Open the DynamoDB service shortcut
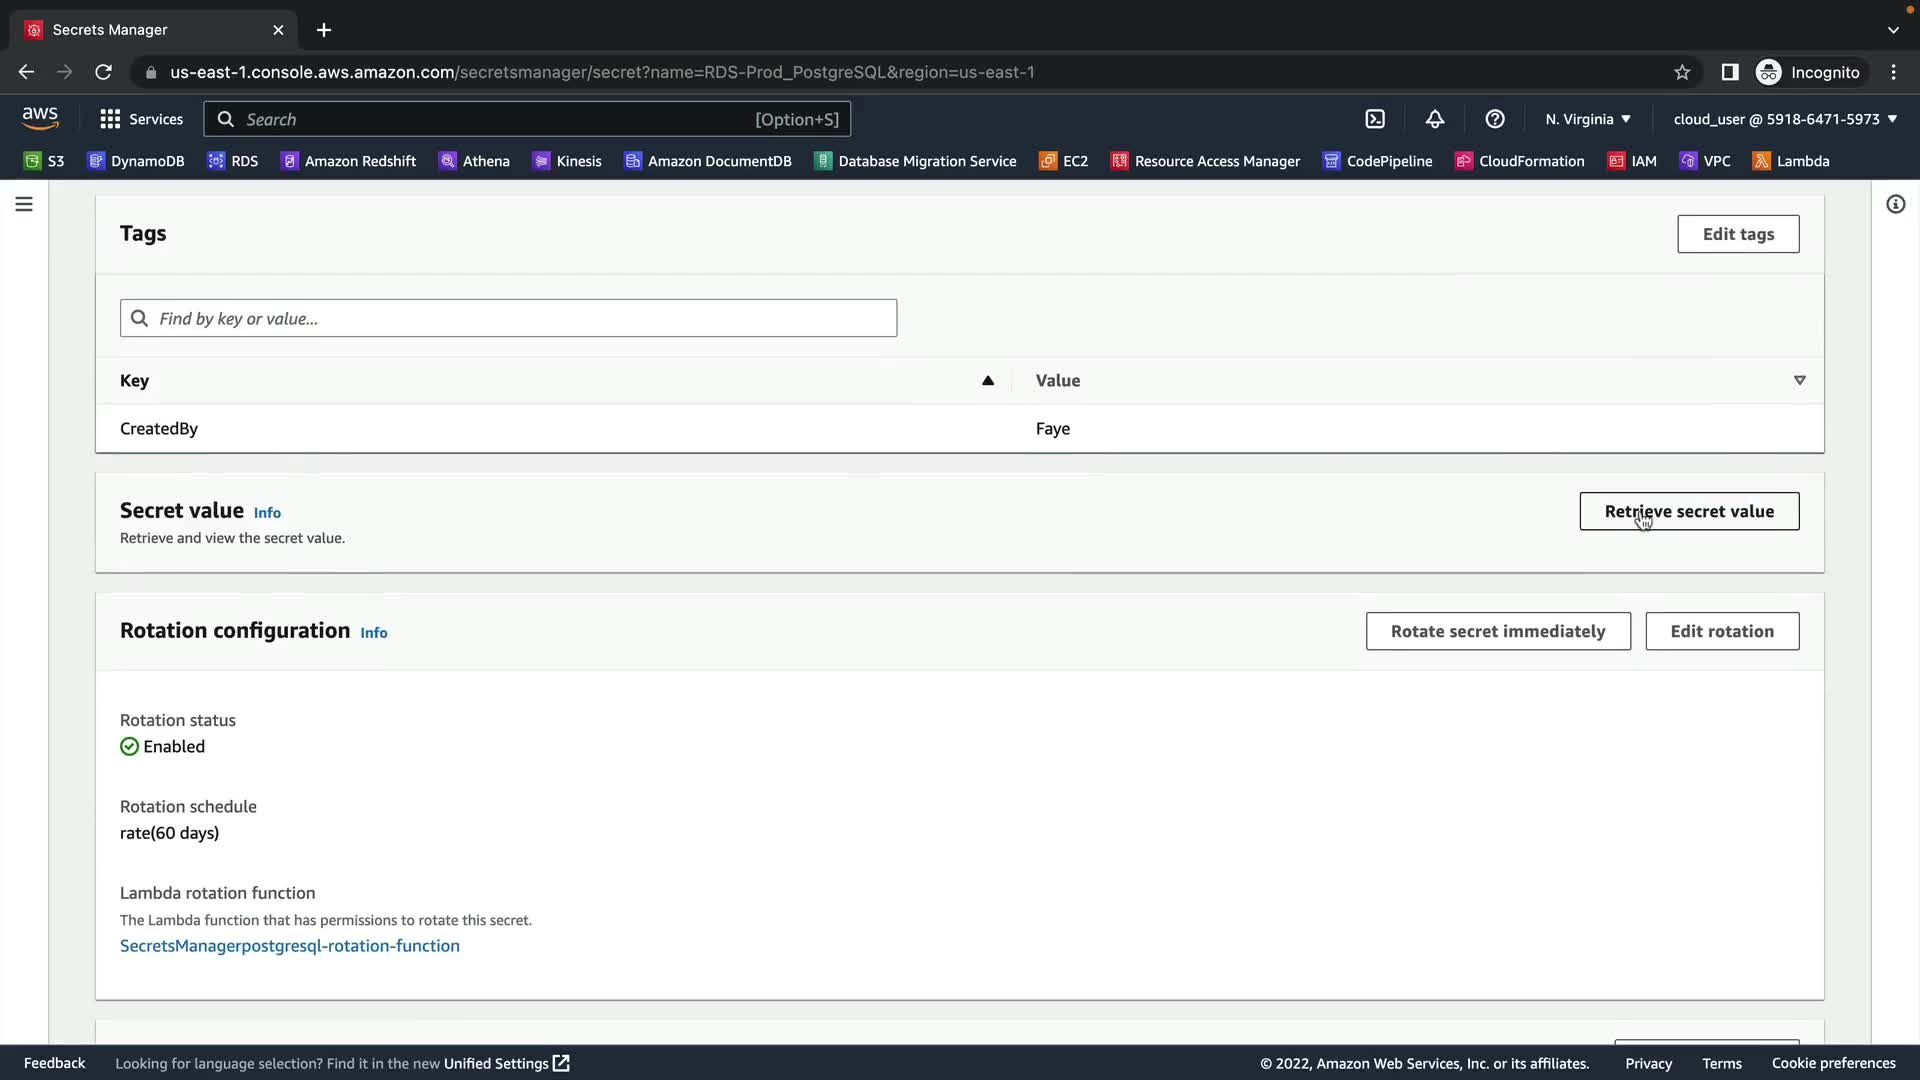This screenshot has width=1920, height=1080. point(136,161)
